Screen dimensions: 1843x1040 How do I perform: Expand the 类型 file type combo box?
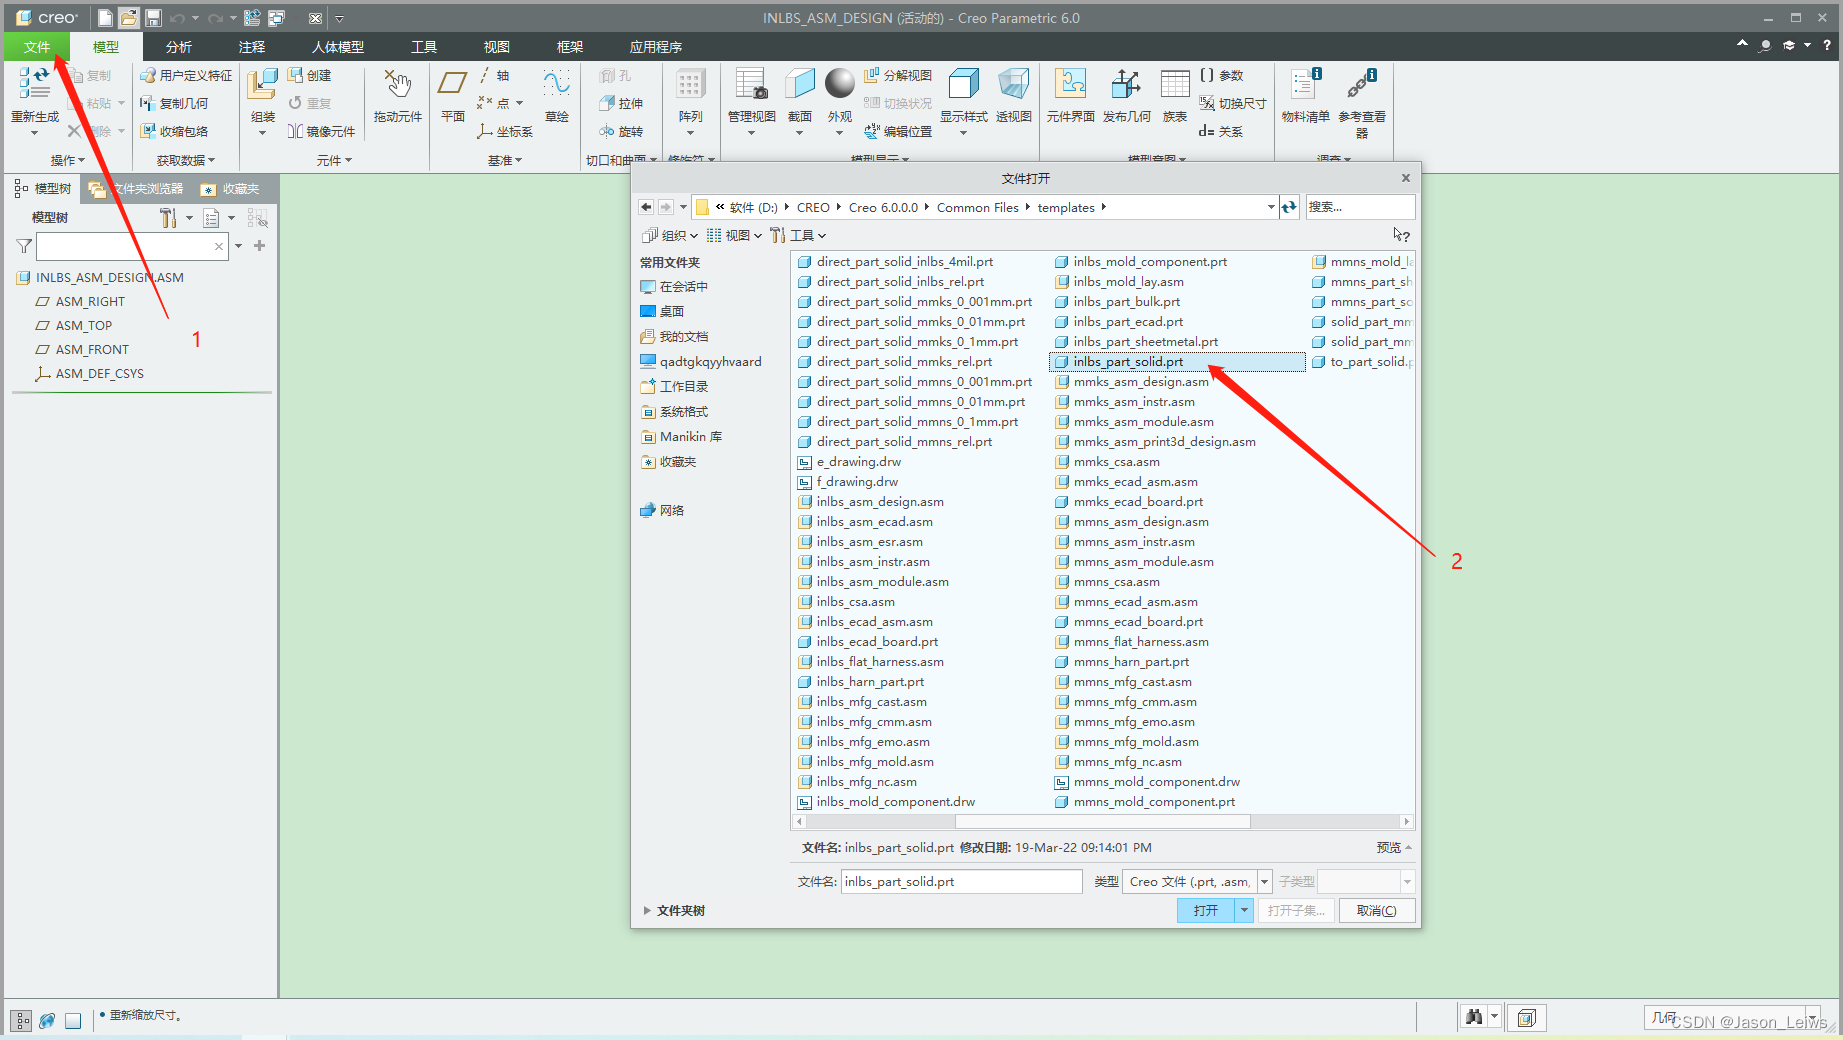(1264, 881)
